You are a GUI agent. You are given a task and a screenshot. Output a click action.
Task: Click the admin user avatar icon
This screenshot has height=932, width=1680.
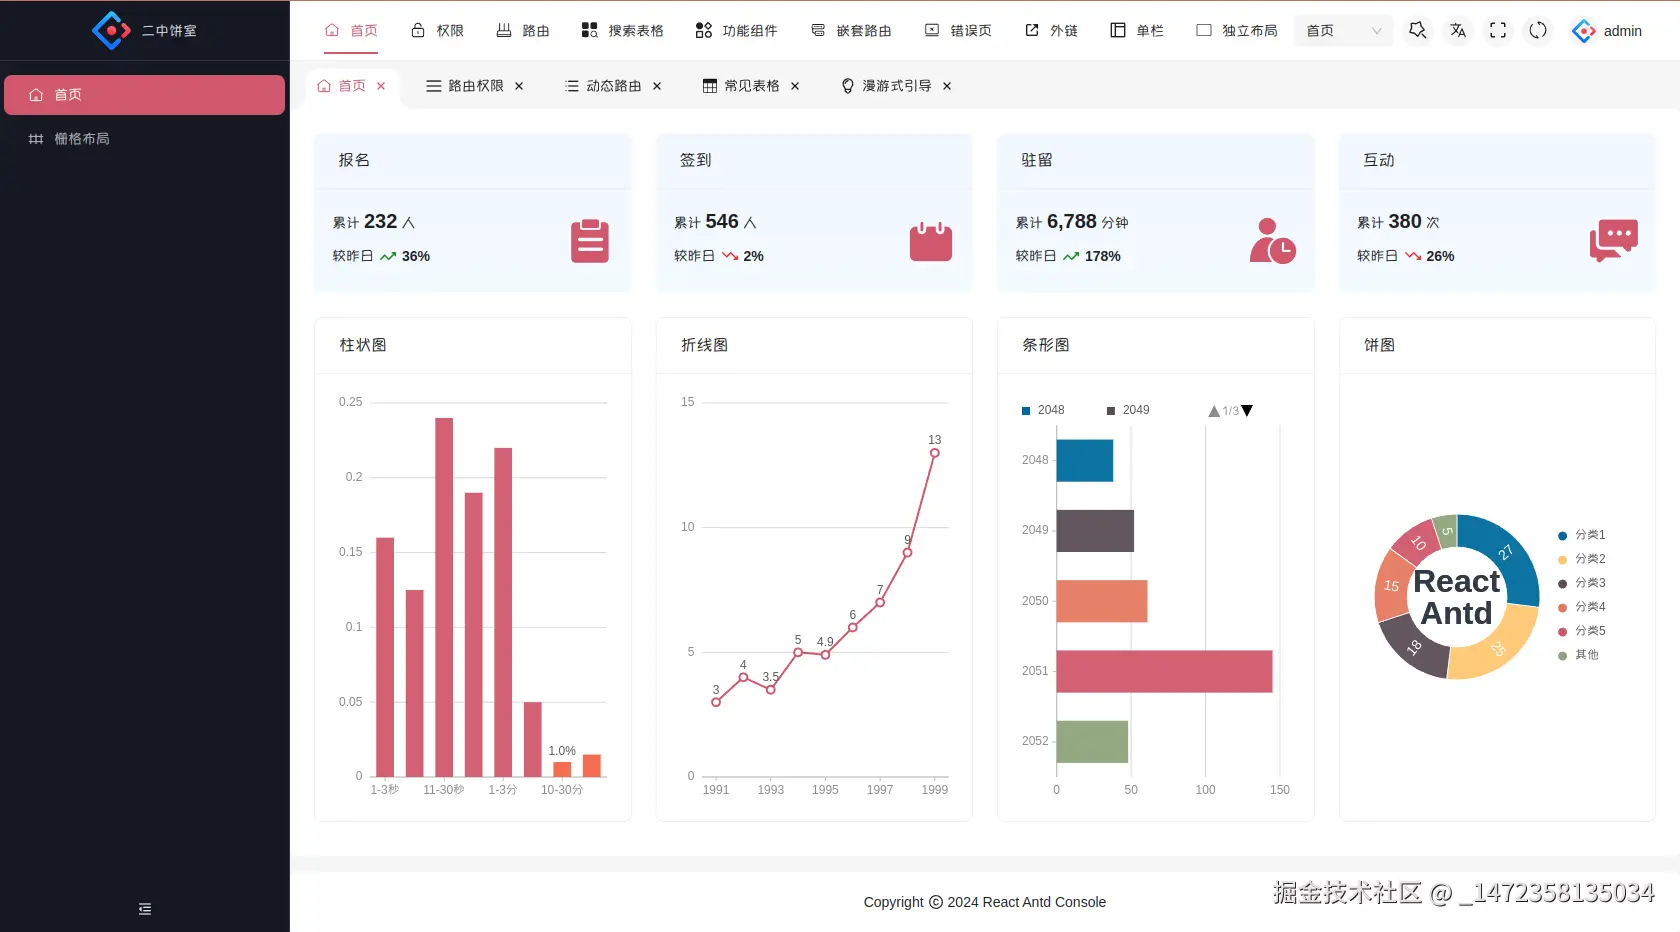pyautogui.click(x=1584, y=31)
